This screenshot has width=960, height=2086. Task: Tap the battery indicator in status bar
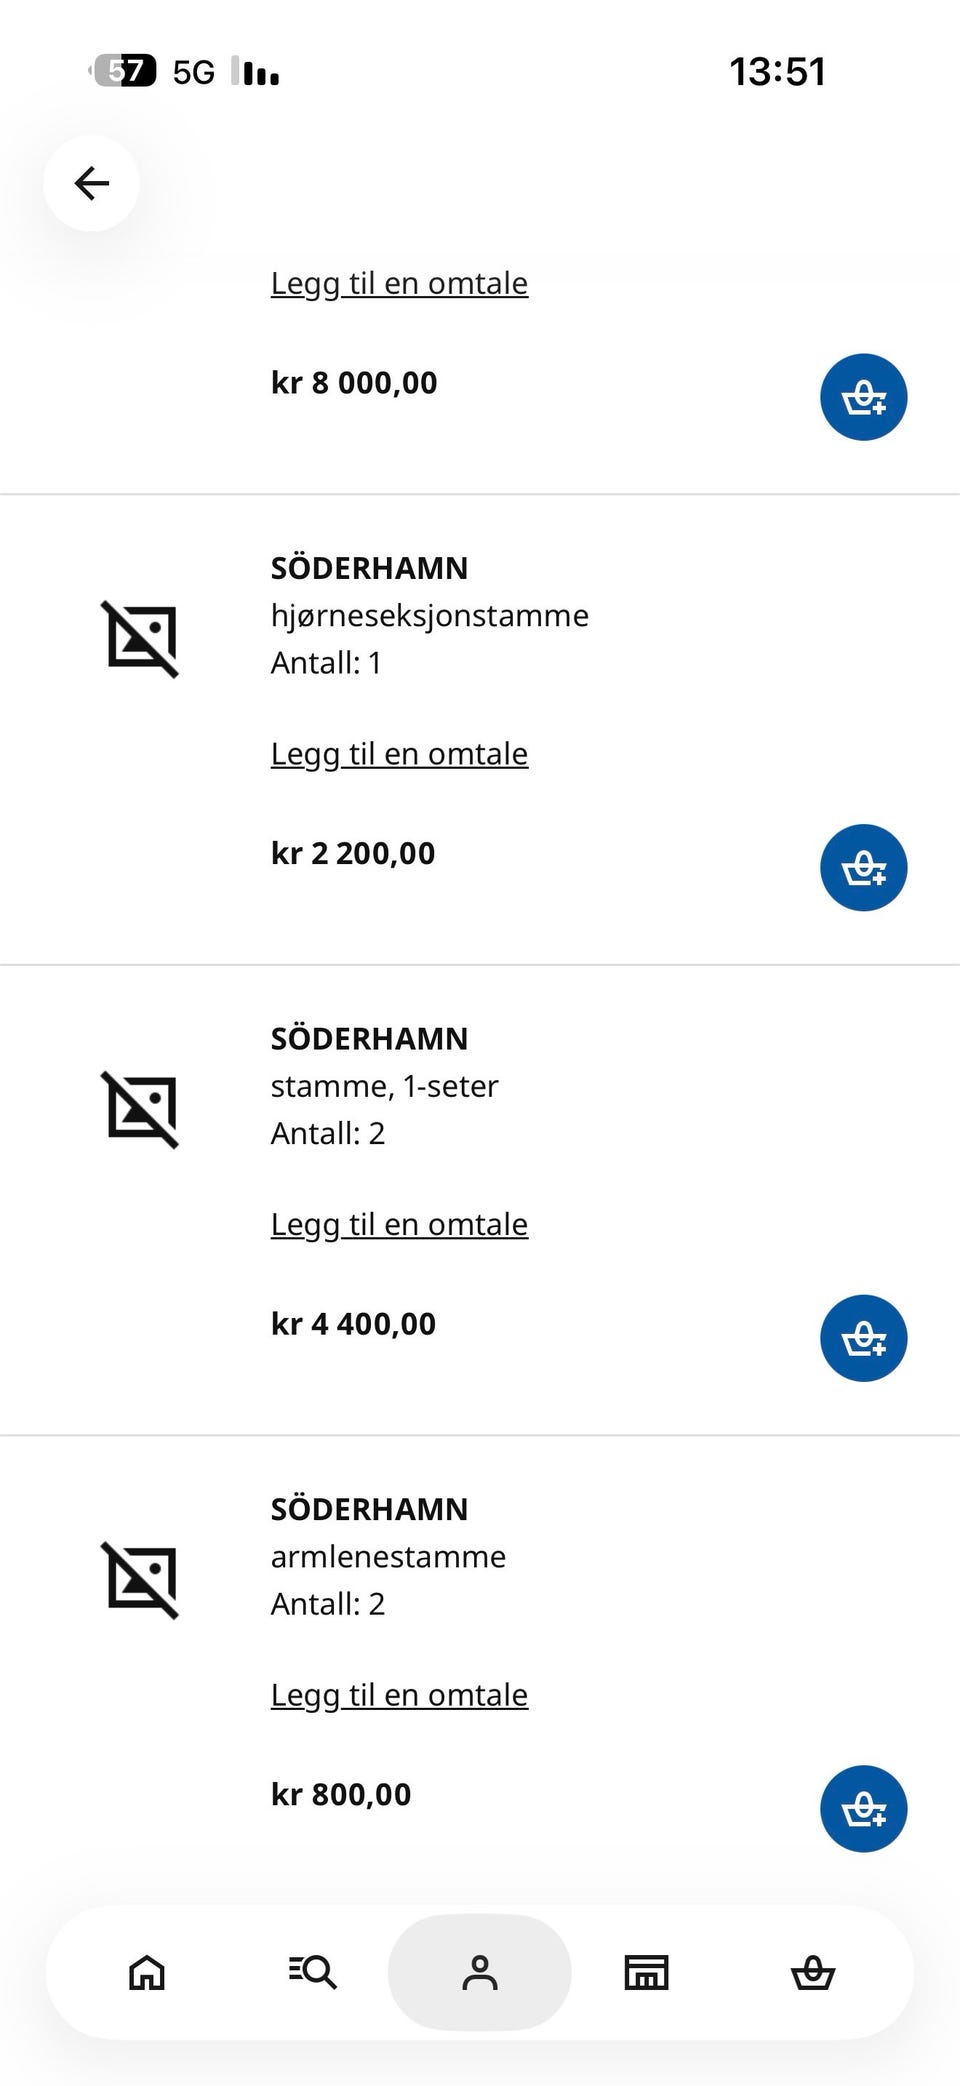coord(122,71)
